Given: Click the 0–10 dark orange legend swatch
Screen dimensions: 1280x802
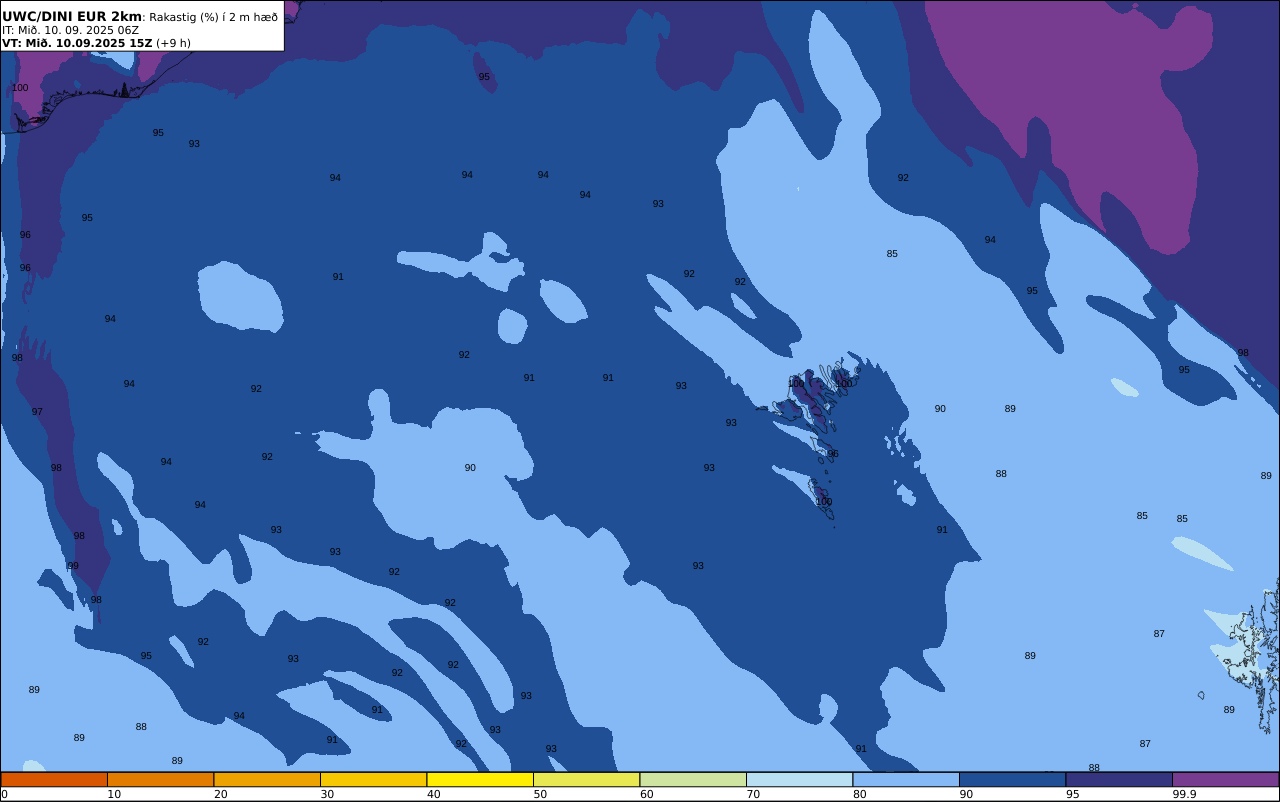Looking at the screenshot, I should (54, 779).
